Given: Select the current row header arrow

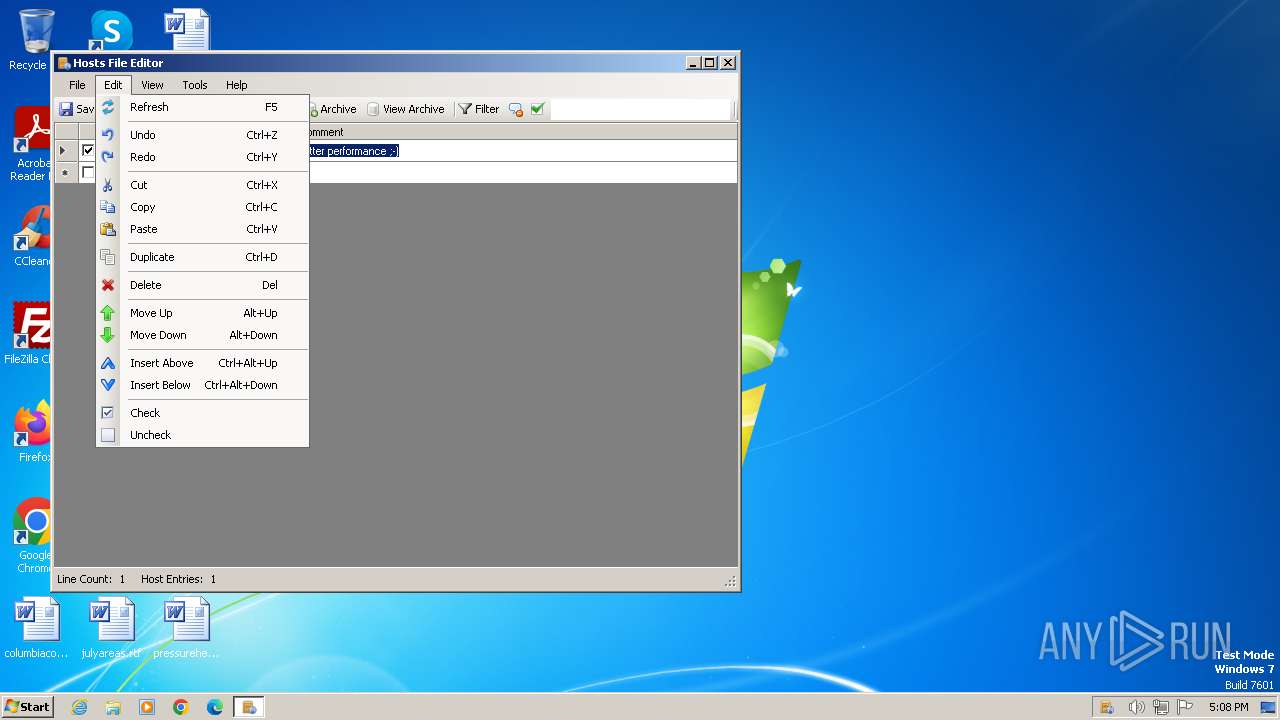Looking at the screenshot, I should [66, 151].
